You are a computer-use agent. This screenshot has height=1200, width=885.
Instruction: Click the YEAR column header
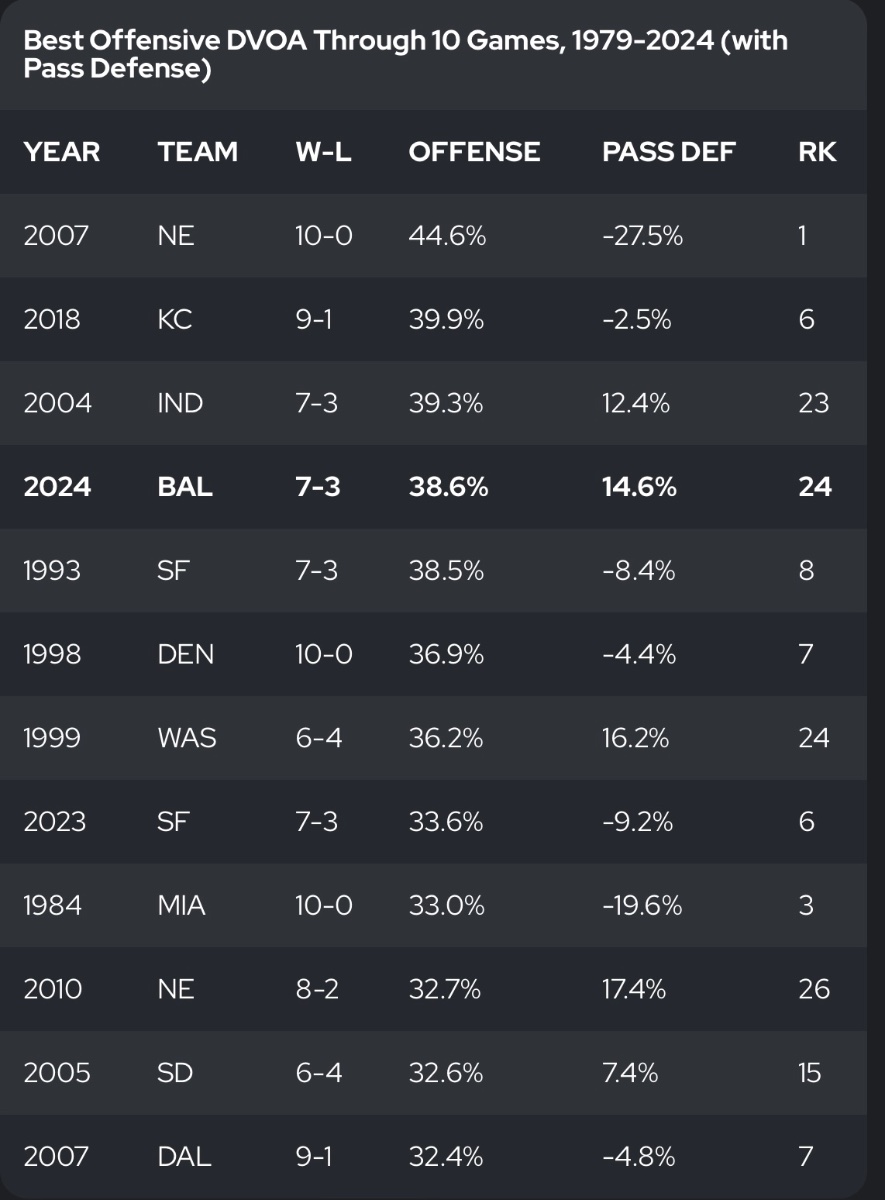[62, 152]
